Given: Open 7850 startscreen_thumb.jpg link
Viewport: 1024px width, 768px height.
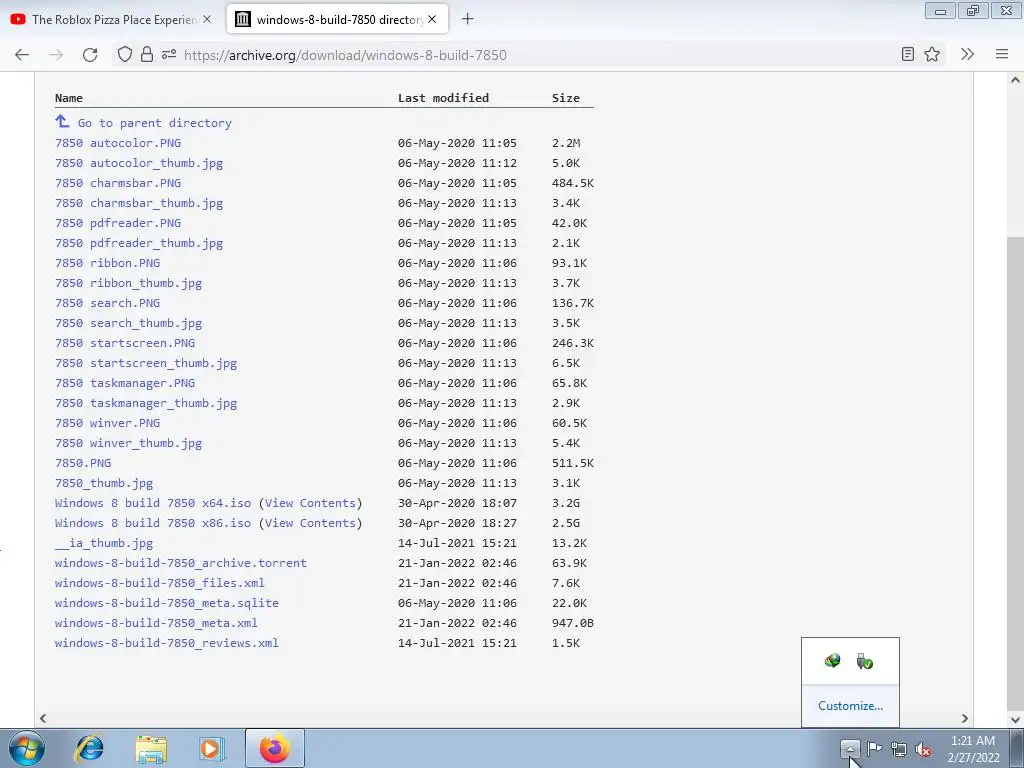Looking at the screenshot, I should tap(146, 362).
